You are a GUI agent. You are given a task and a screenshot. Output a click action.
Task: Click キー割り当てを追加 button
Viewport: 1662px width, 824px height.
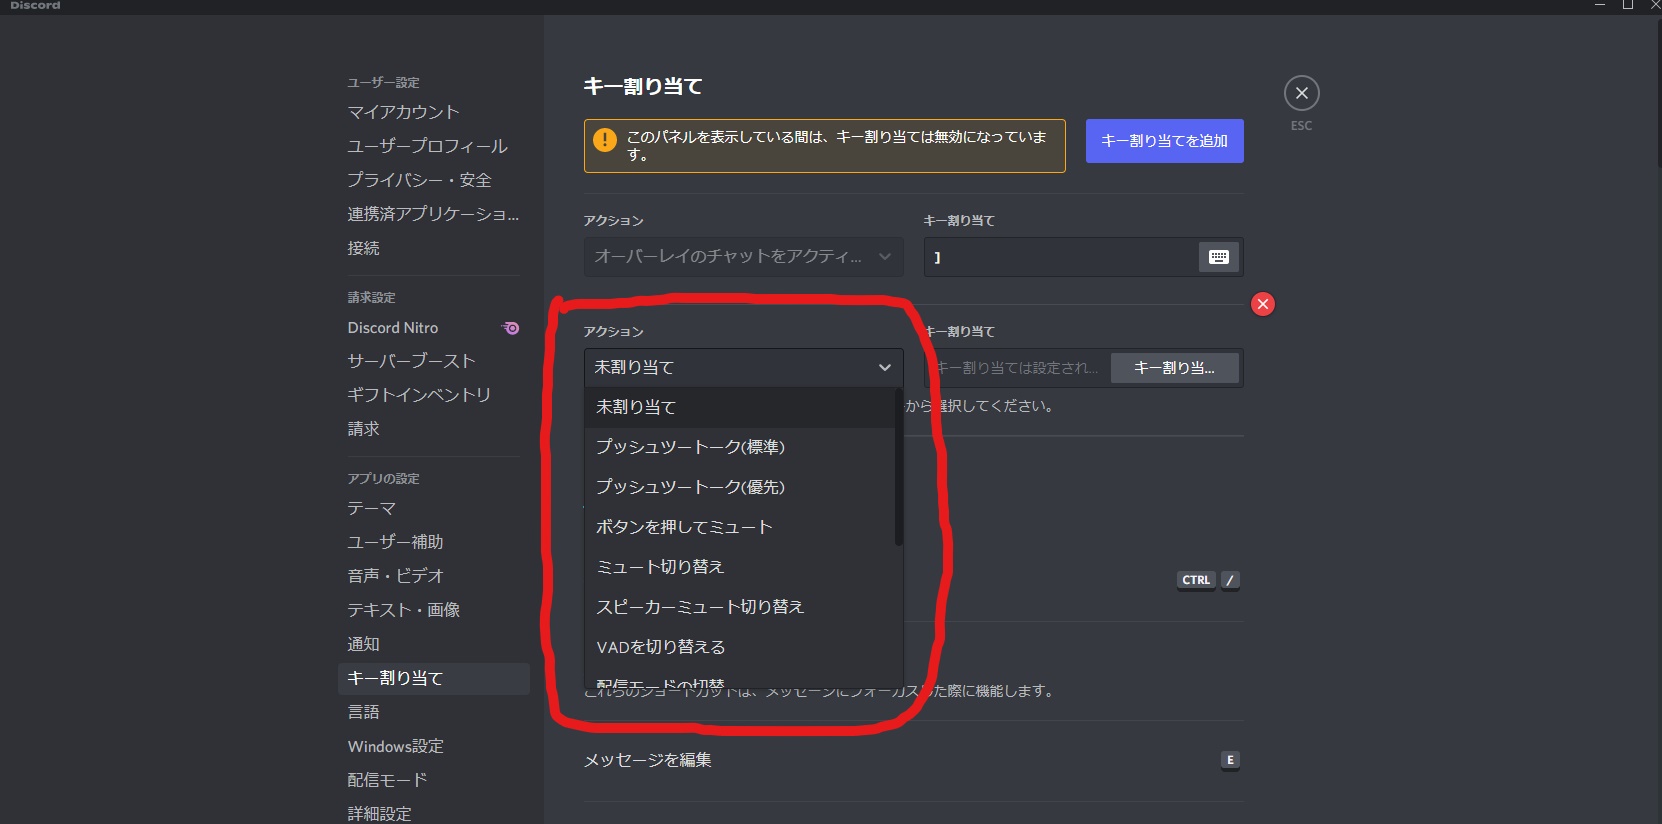coord(1164,141)
